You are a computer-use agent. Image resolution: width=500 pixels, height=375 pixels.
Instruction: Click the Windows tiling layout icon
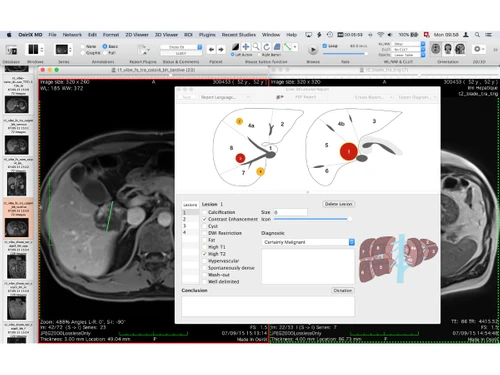pyautogui.click(x=35, y=50)
